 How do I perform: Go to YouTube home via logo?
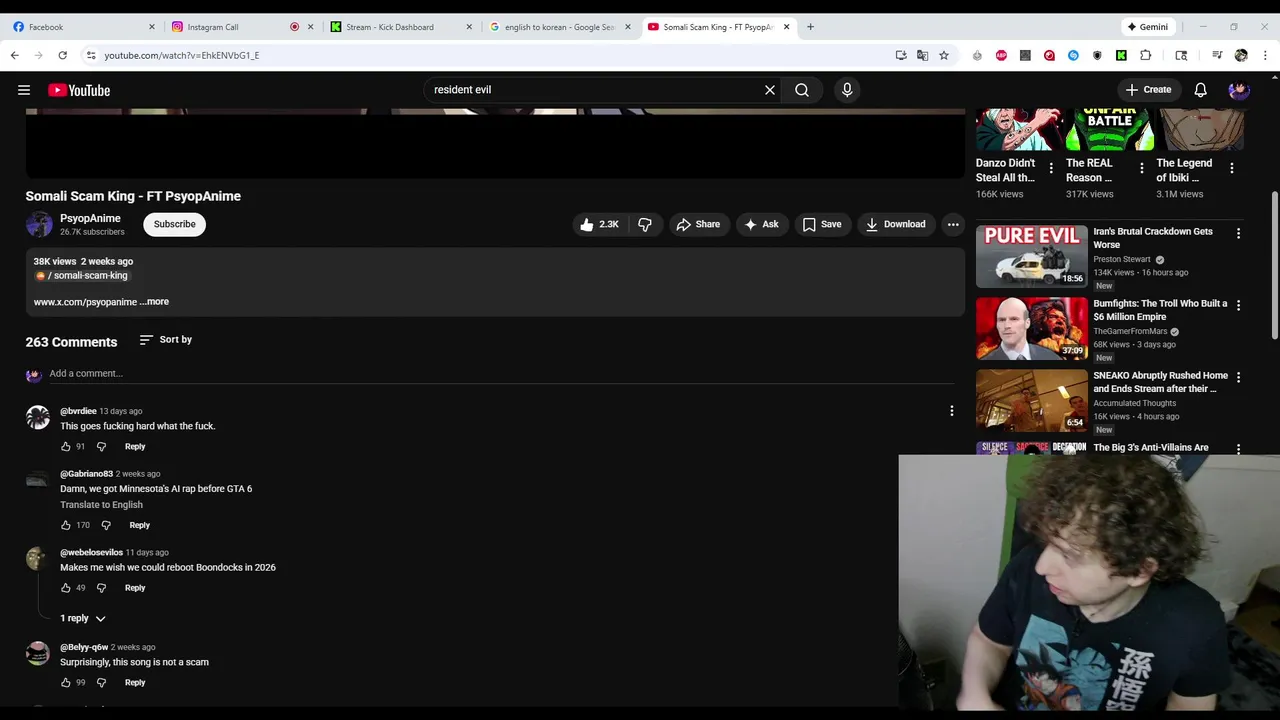coord(79,90)
